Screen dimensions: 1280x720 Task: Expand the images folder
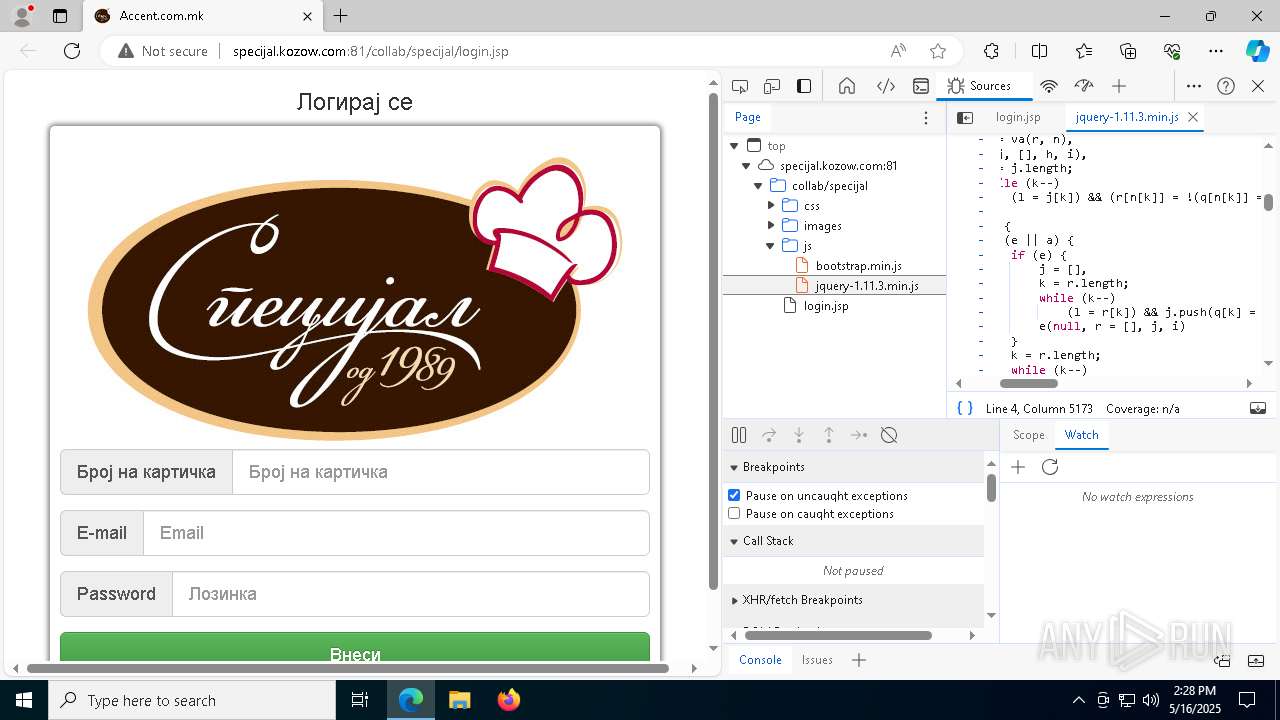771,226
